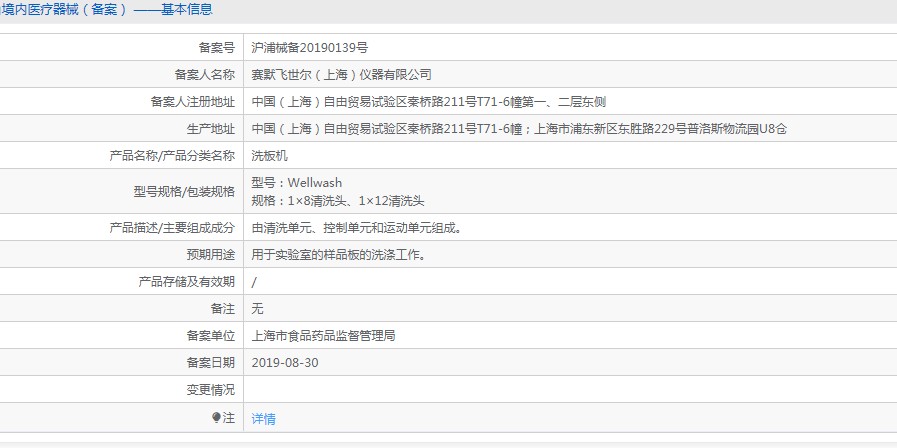897x448 pixels.
Task: Select record number 沪浦械备20190139号
Action: click(x=309, y=48)
